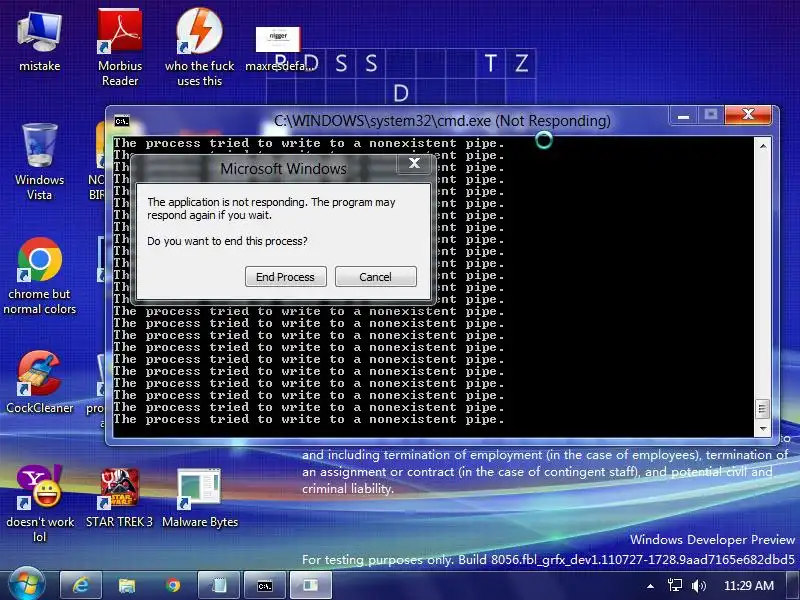The width and height of the screenshot is (800, 600).
Task: Click the cmd scrollbar down arrow
Action: click(x=763, y=429)
